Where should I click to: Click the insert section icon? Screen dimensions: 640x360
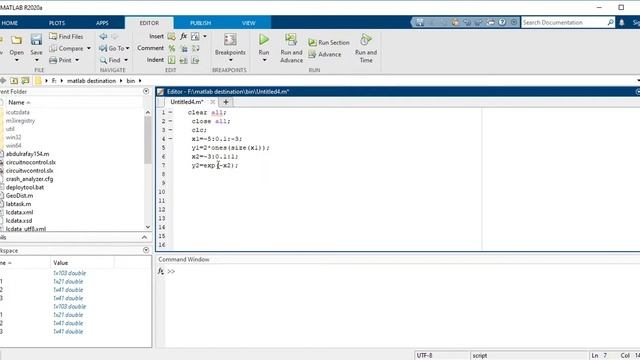pyautogui.click(x=171, y=36)
